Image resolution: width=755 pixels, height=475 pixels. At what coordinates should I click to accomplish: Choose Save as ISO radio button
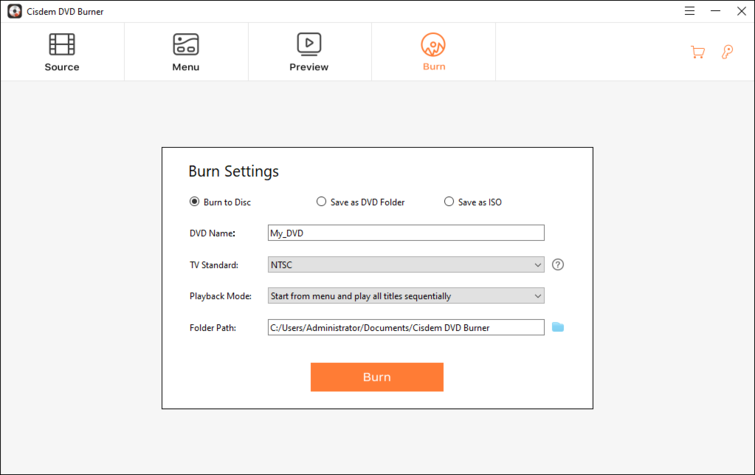click(473, 202)
